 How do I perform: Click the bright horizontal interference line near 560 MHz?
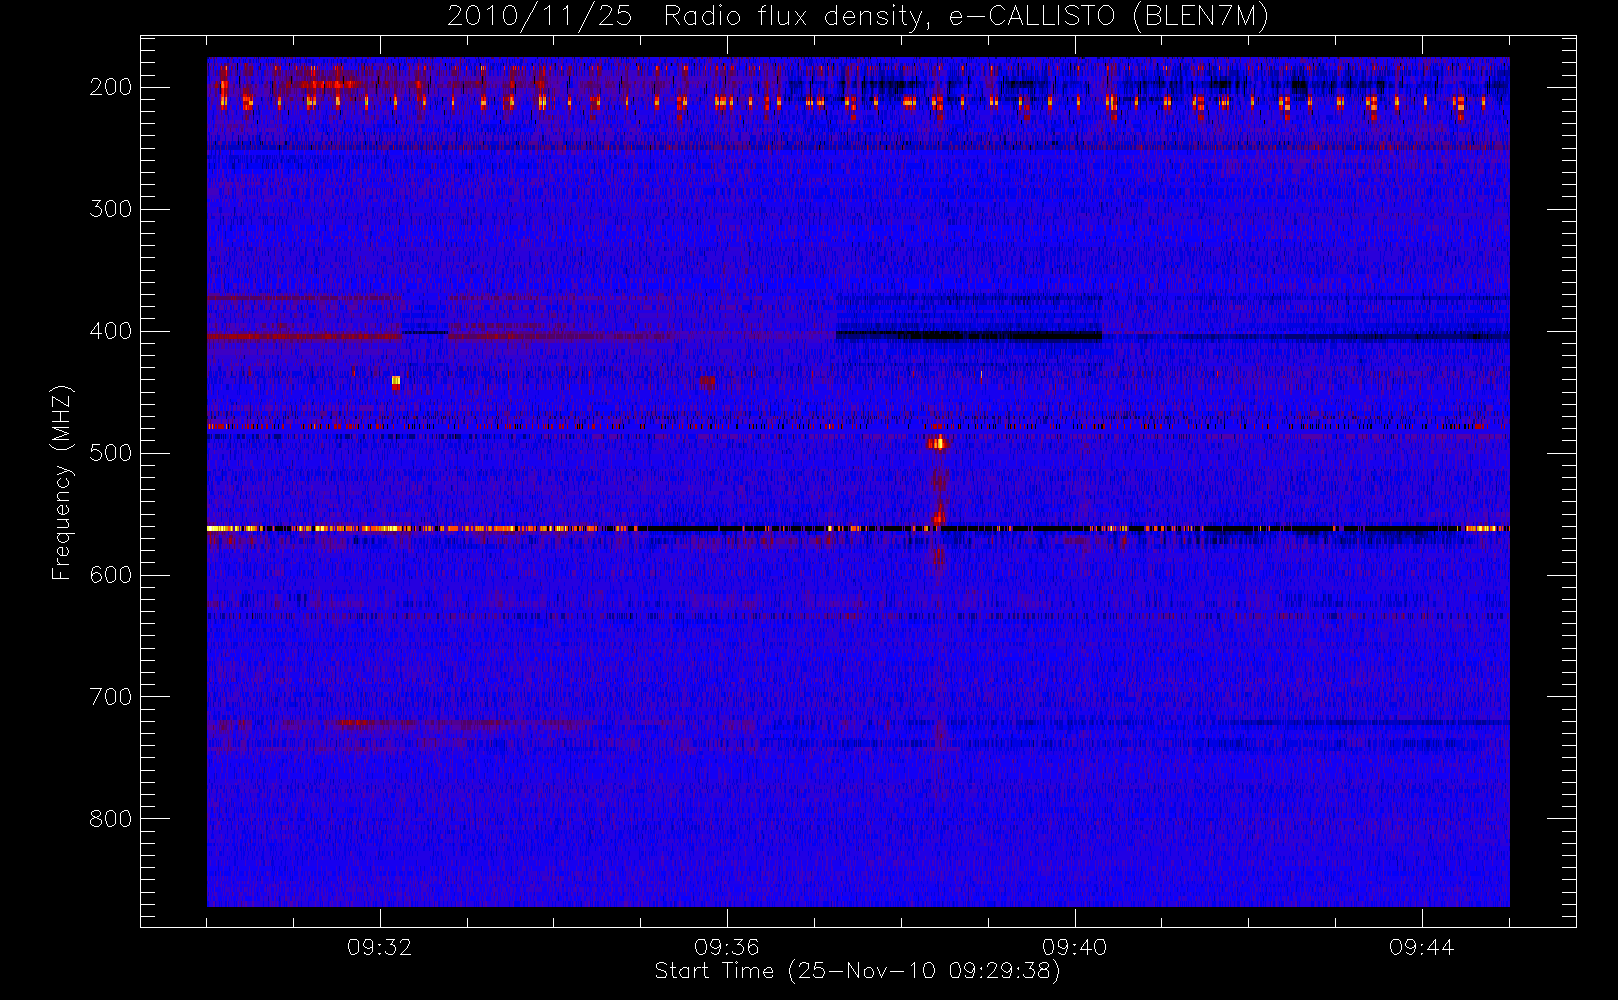pyautogui.click(x=858, y=528)
